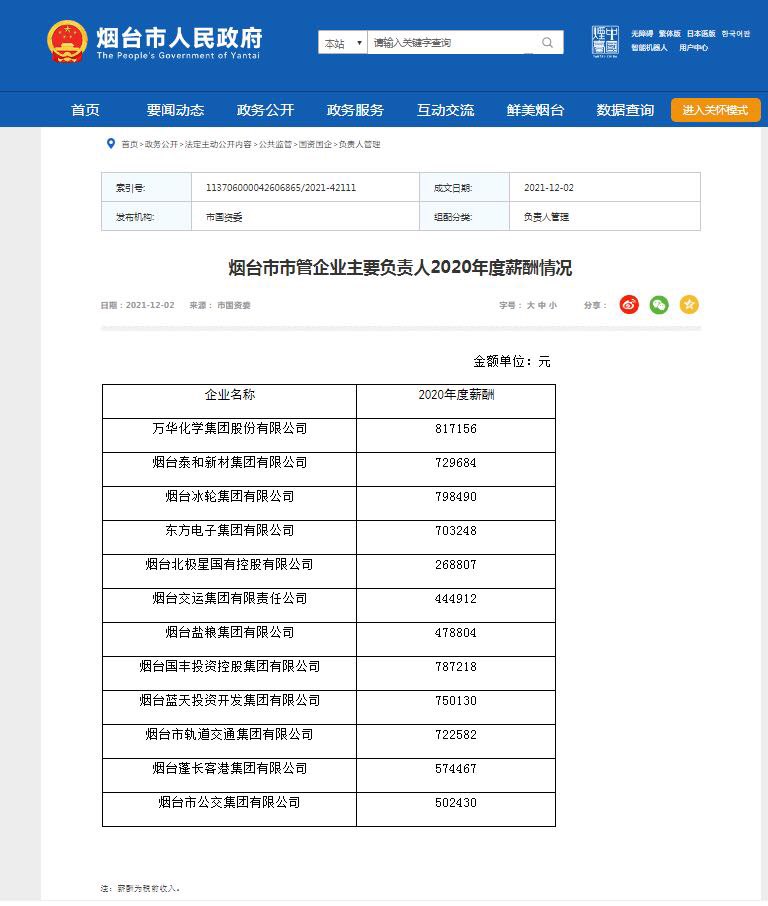Click the 成文日期 value 2021-12-02
This screenshot has height=906, width=768.
point(549,188)
